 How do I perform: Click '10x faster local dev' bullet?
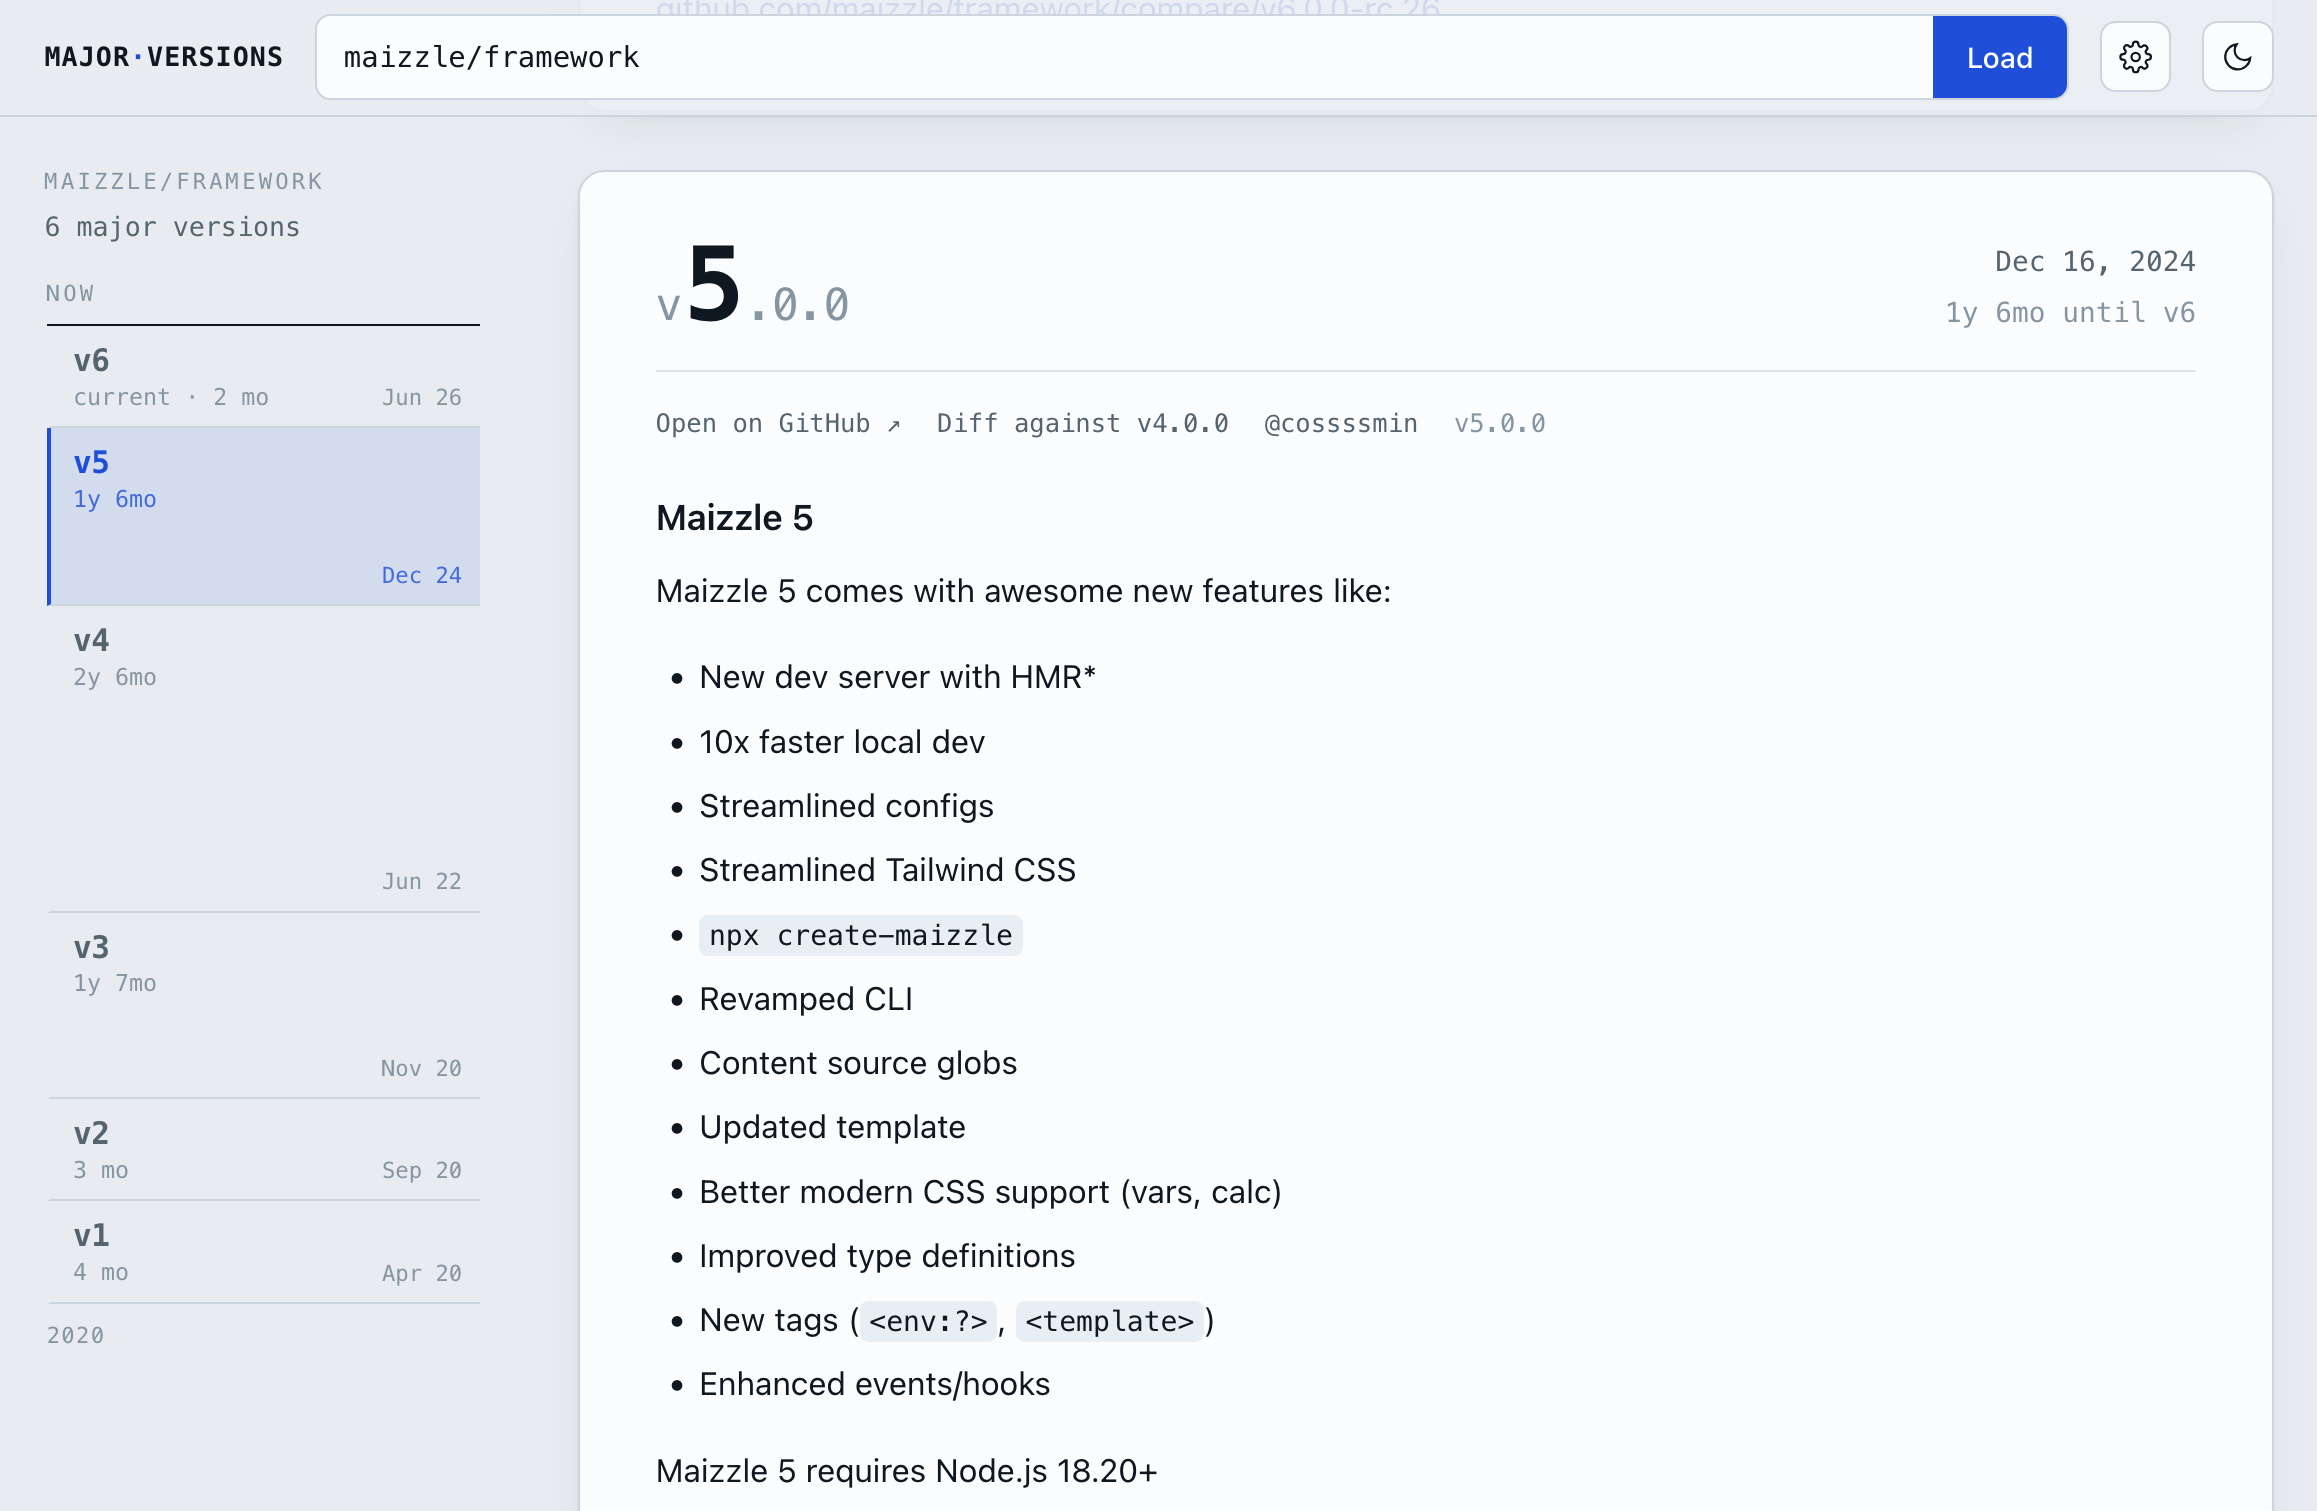pos(842,742)
